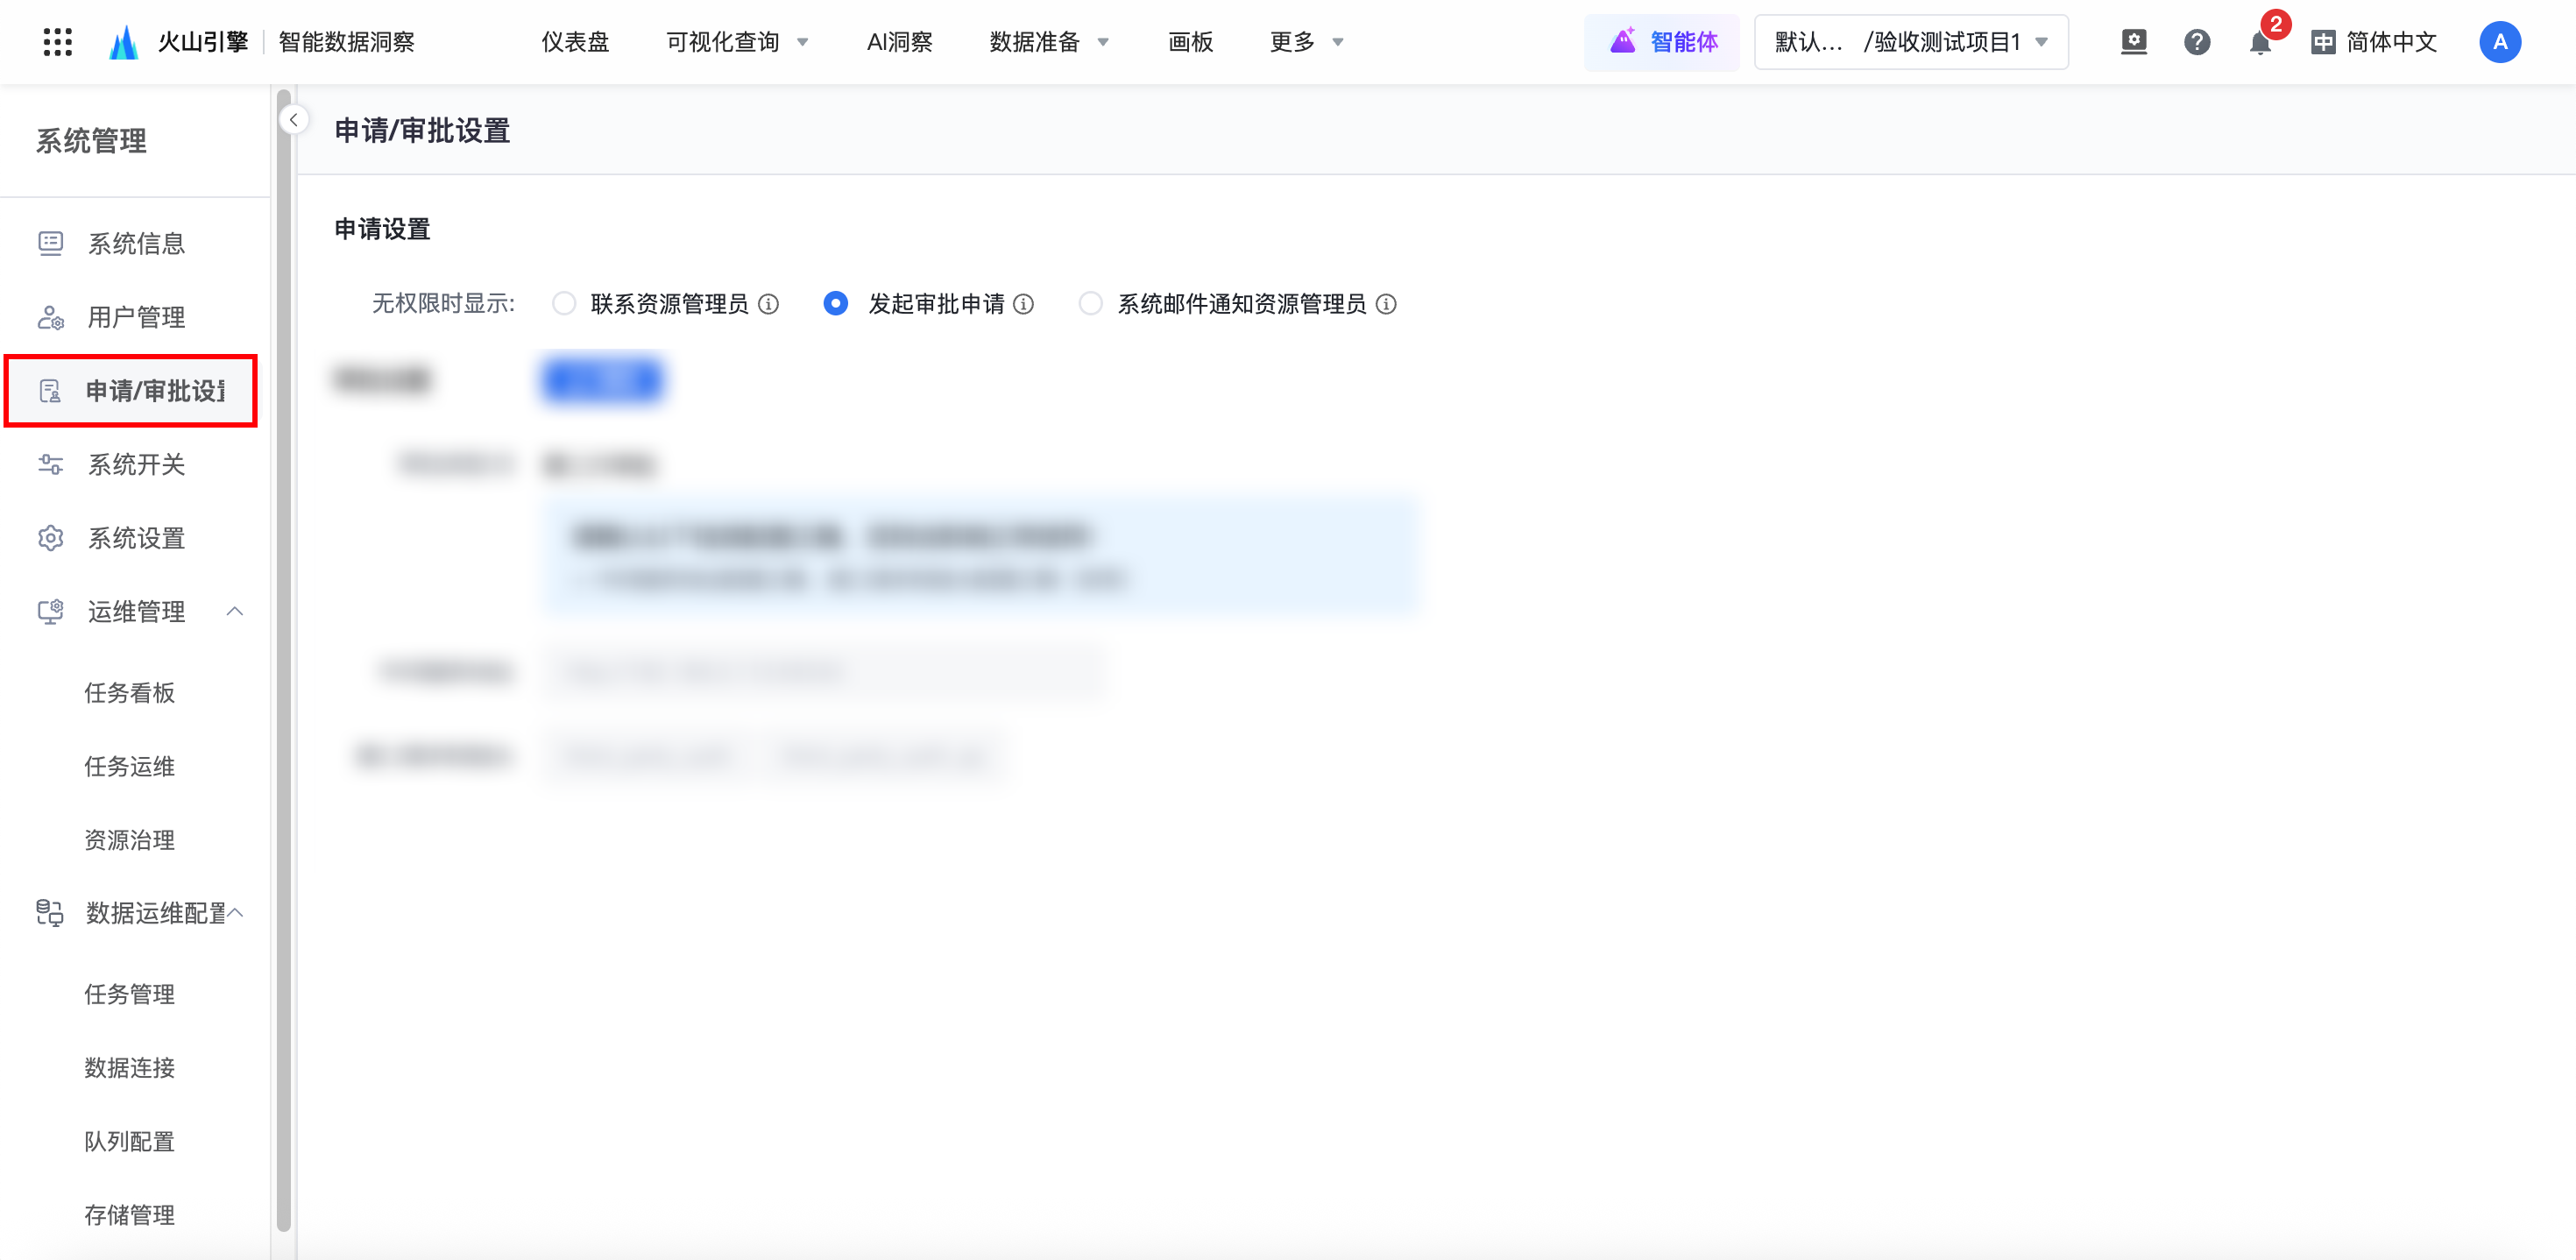2576x1260 pixels.
Task: Click the user avatar A icon
Action: coord(2499,42)
